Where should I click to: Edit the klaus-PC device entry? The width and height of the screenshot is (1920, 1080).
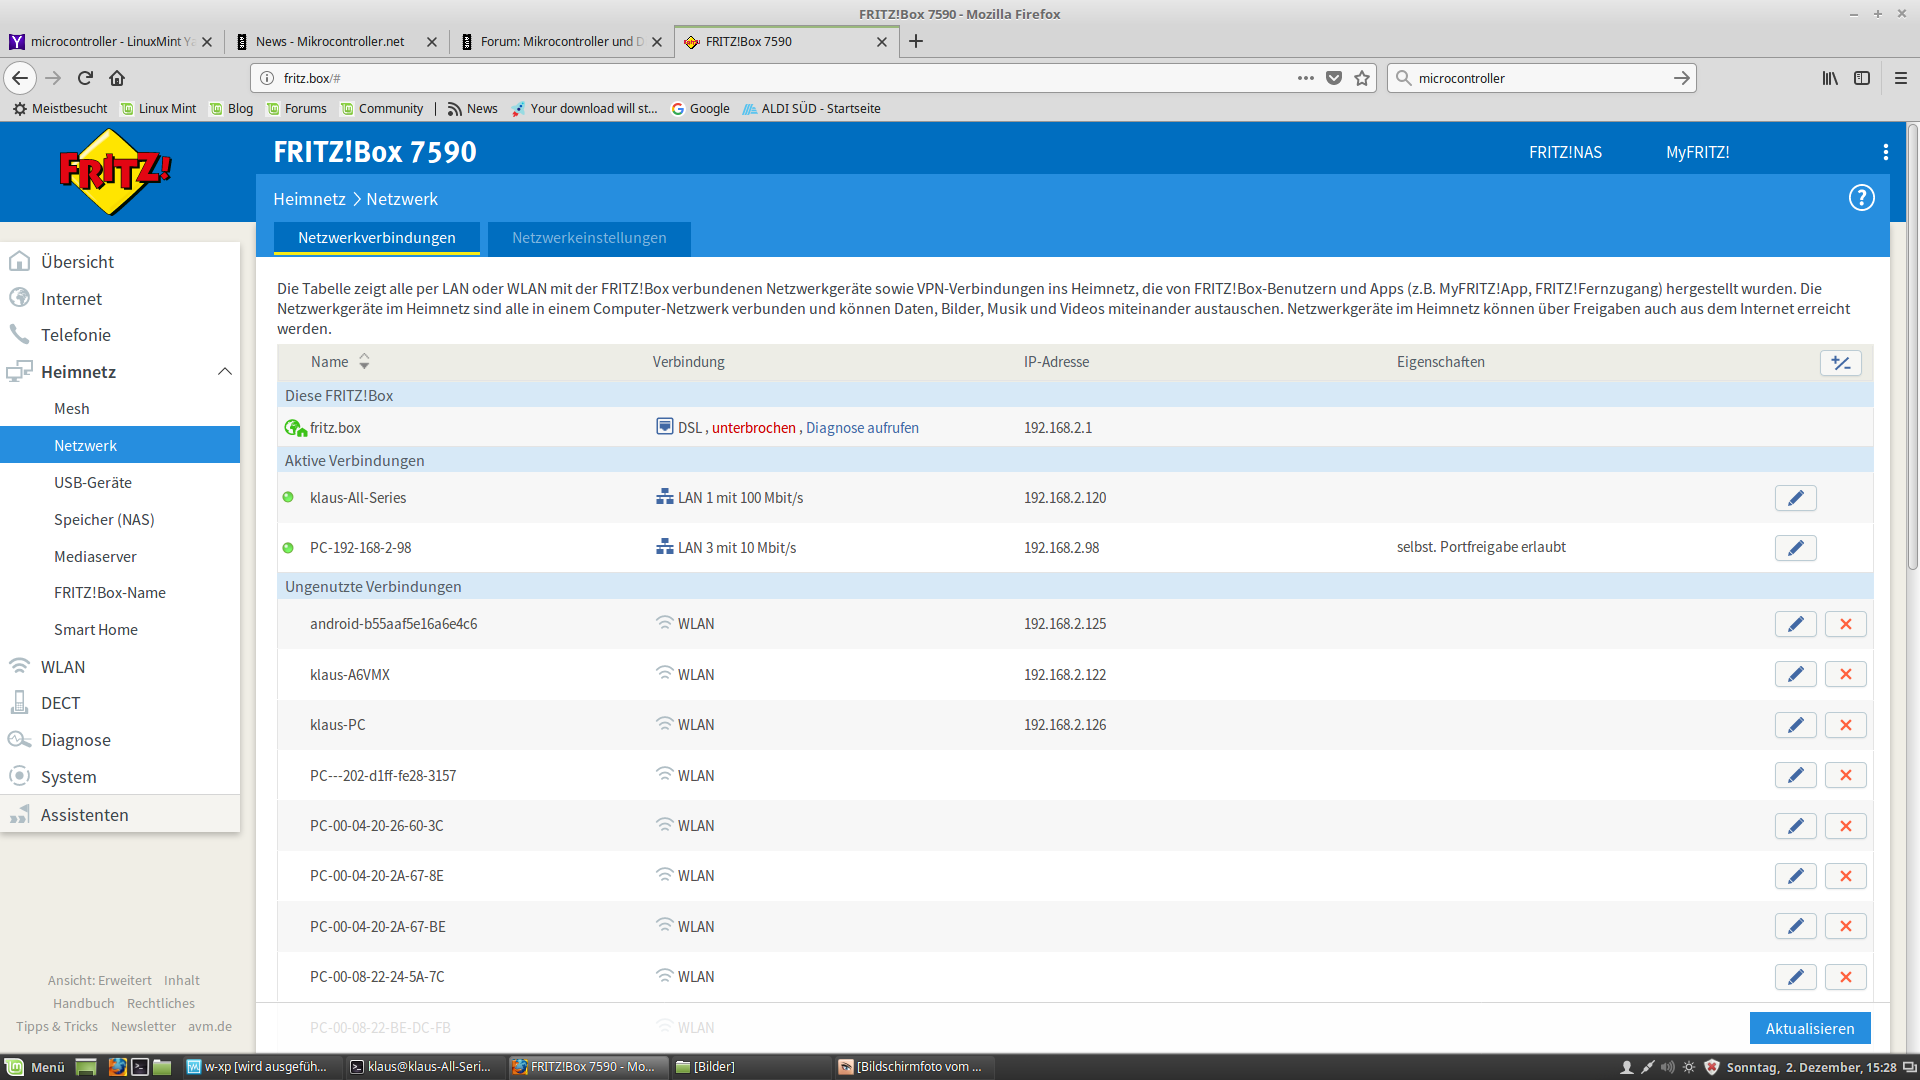(1795, 725)
